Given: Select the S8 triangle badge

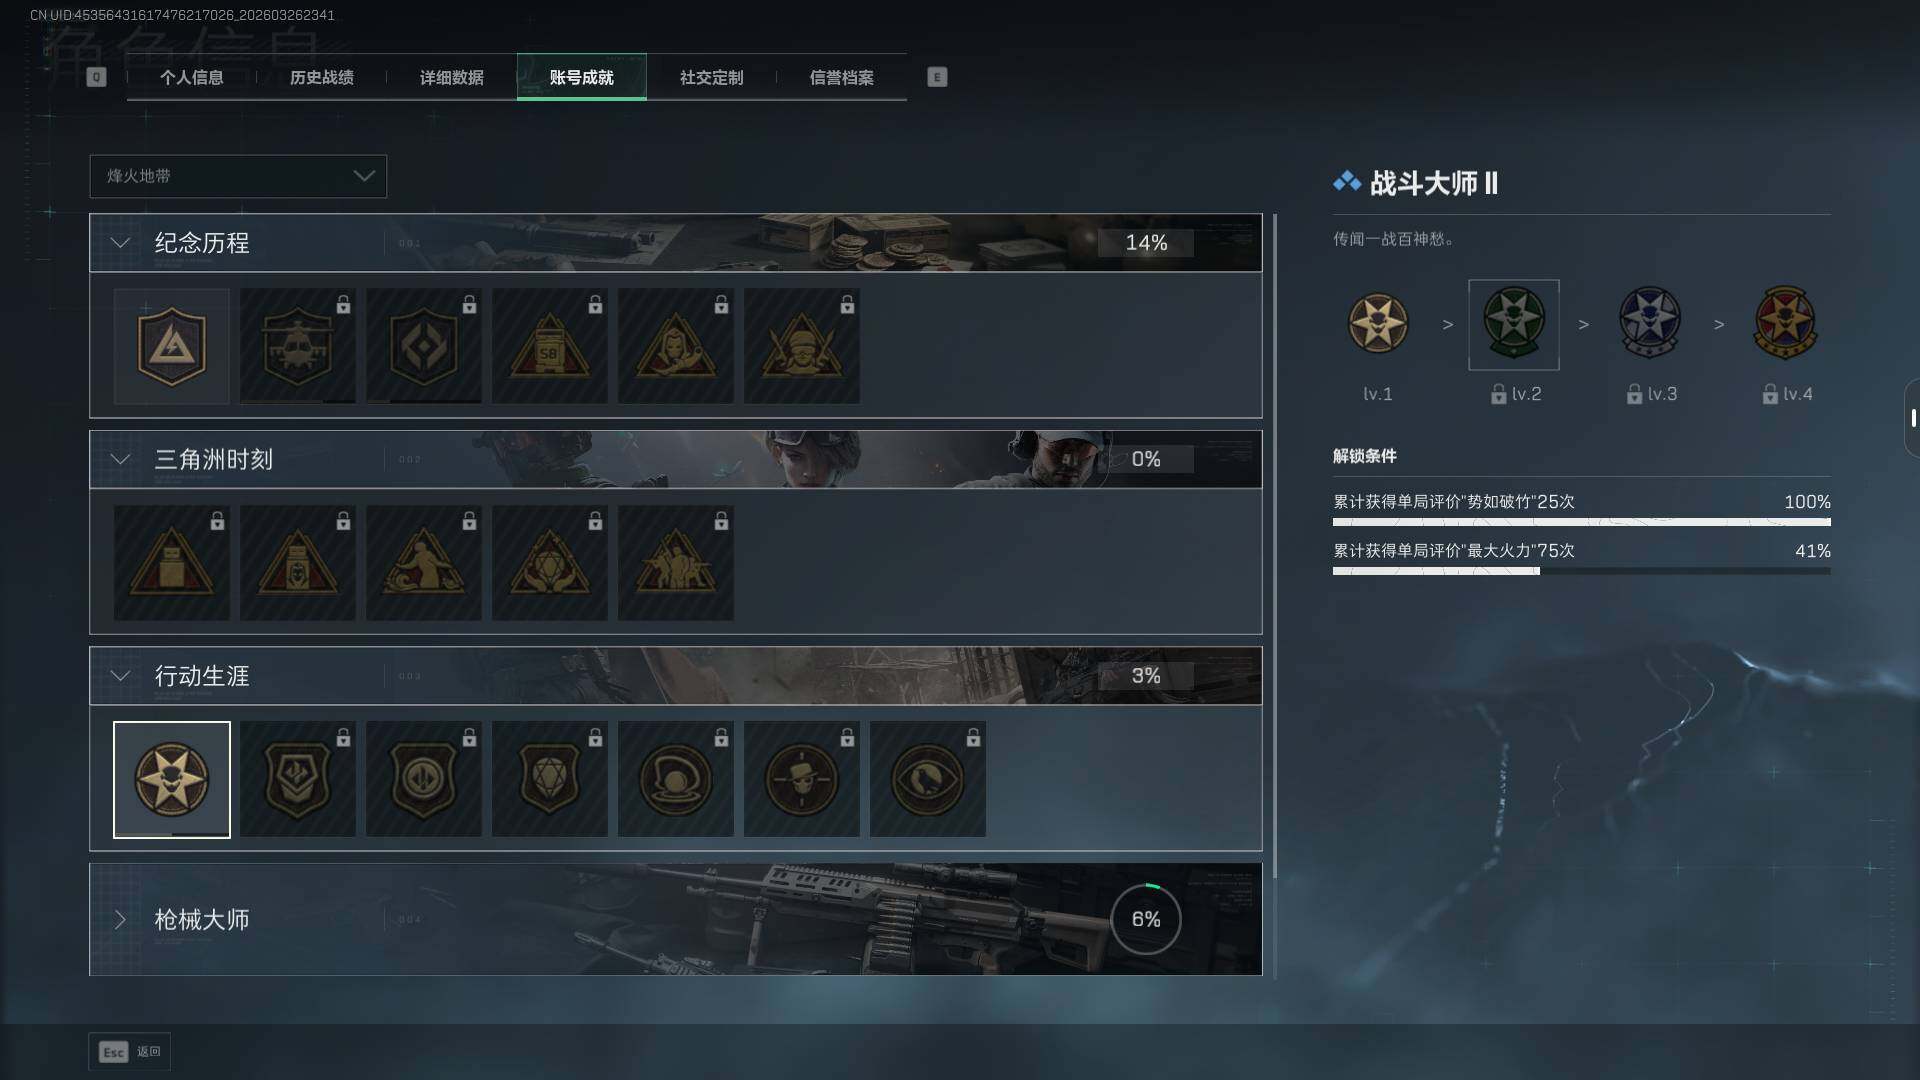Looking at the screenshot, I should [x=549, y=346].
